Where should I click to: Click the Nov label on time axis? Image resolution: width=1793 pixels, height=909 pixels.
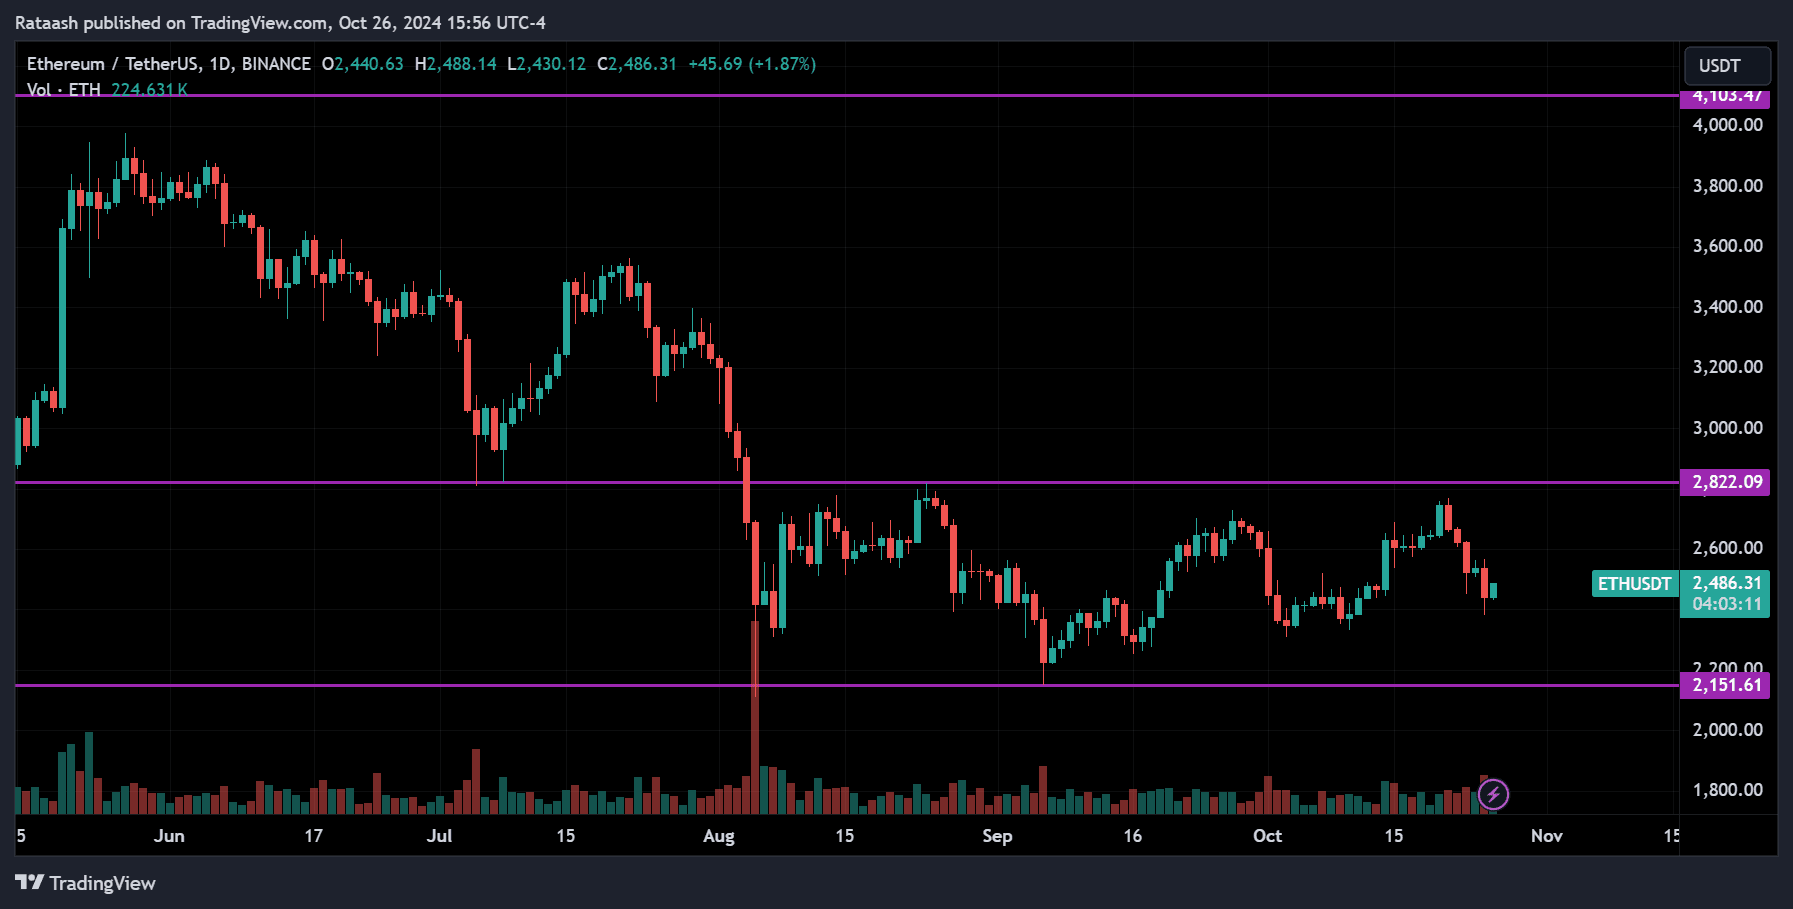(x=1546, y=836)
